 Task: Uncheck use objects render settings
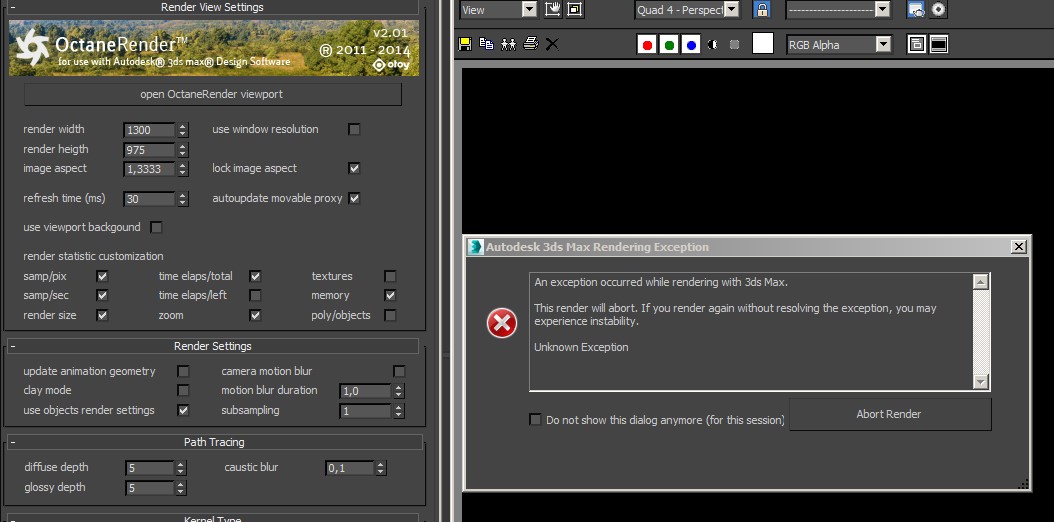click(x=183, y=410)
